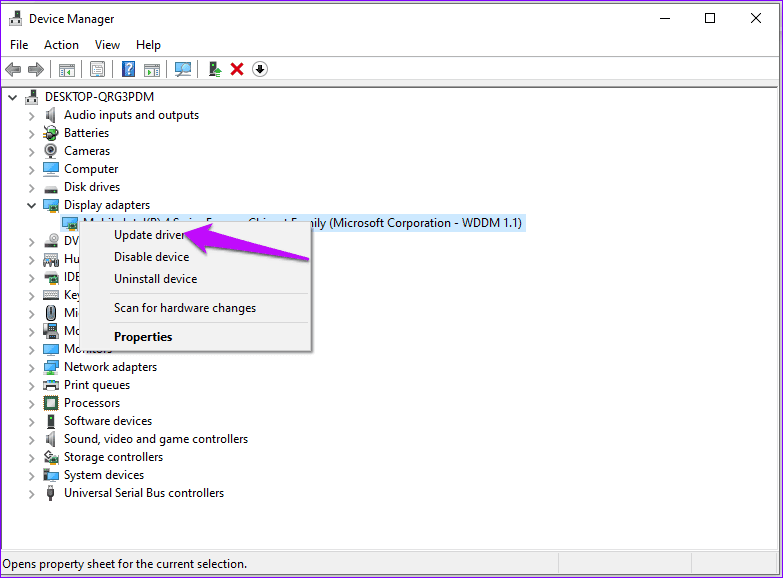Click the show/hide console tree icon
Viewport: 783px width, 578px height.
[x=66, y=69]
